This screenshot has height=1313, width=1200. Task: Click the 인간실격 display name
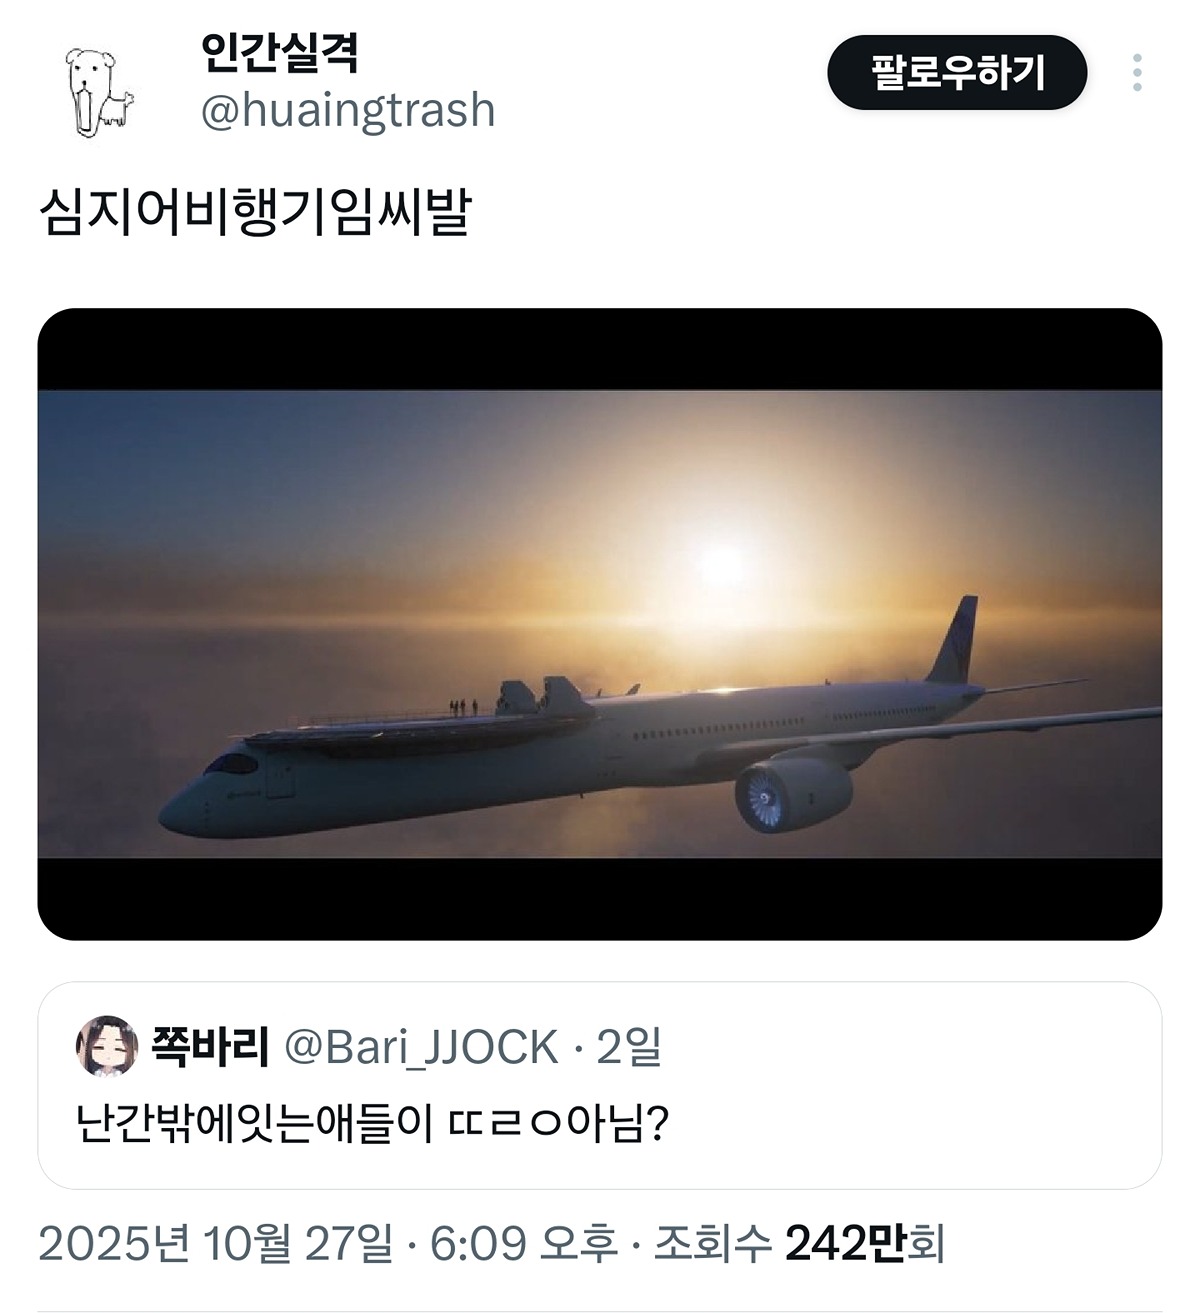279,53
